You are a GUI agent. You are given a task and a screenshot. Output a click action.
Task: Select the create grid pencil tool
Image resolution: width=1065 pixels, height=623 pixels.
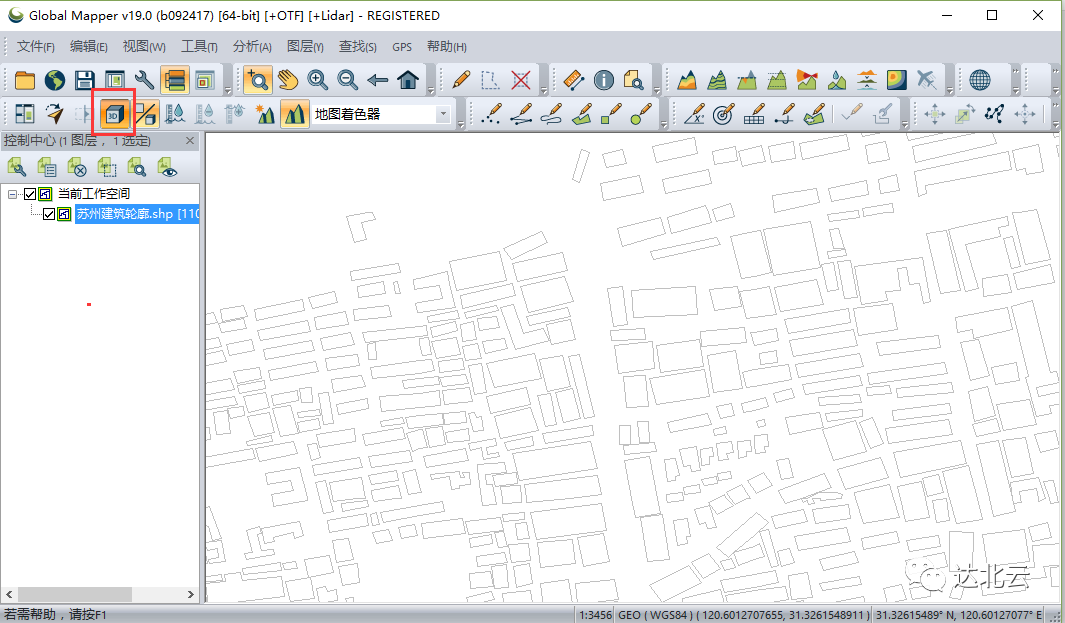754,113
